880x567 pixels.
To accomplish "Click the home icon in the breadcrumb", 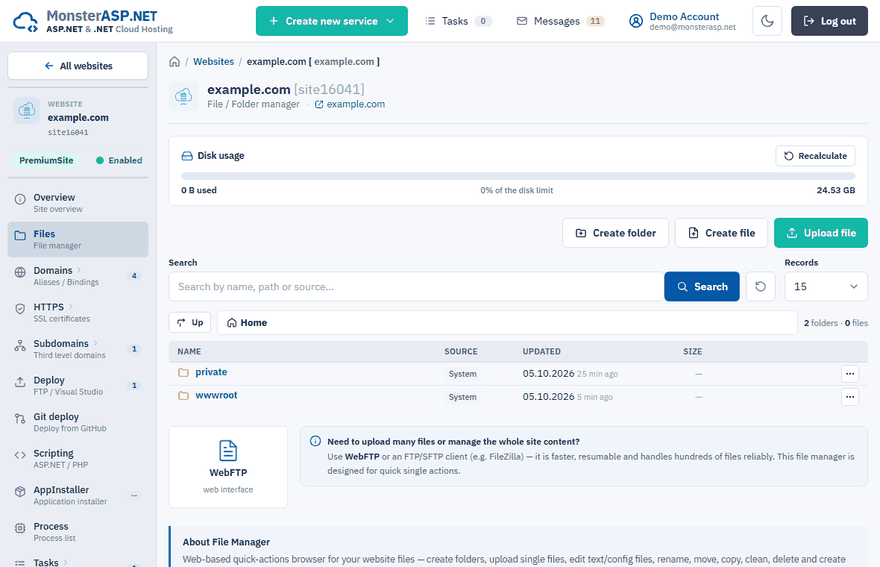I will 175,62.
